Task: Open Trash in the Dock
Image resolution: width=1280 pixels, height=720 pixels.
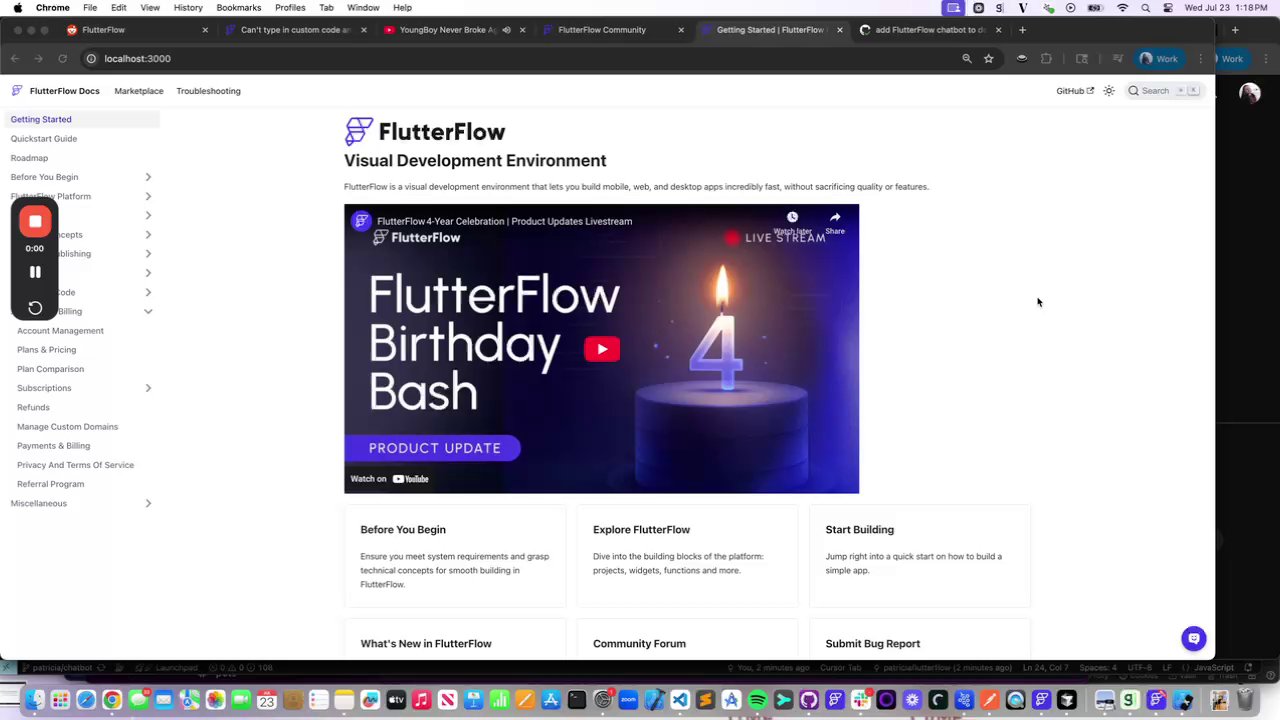Action: pos(1245,700)
